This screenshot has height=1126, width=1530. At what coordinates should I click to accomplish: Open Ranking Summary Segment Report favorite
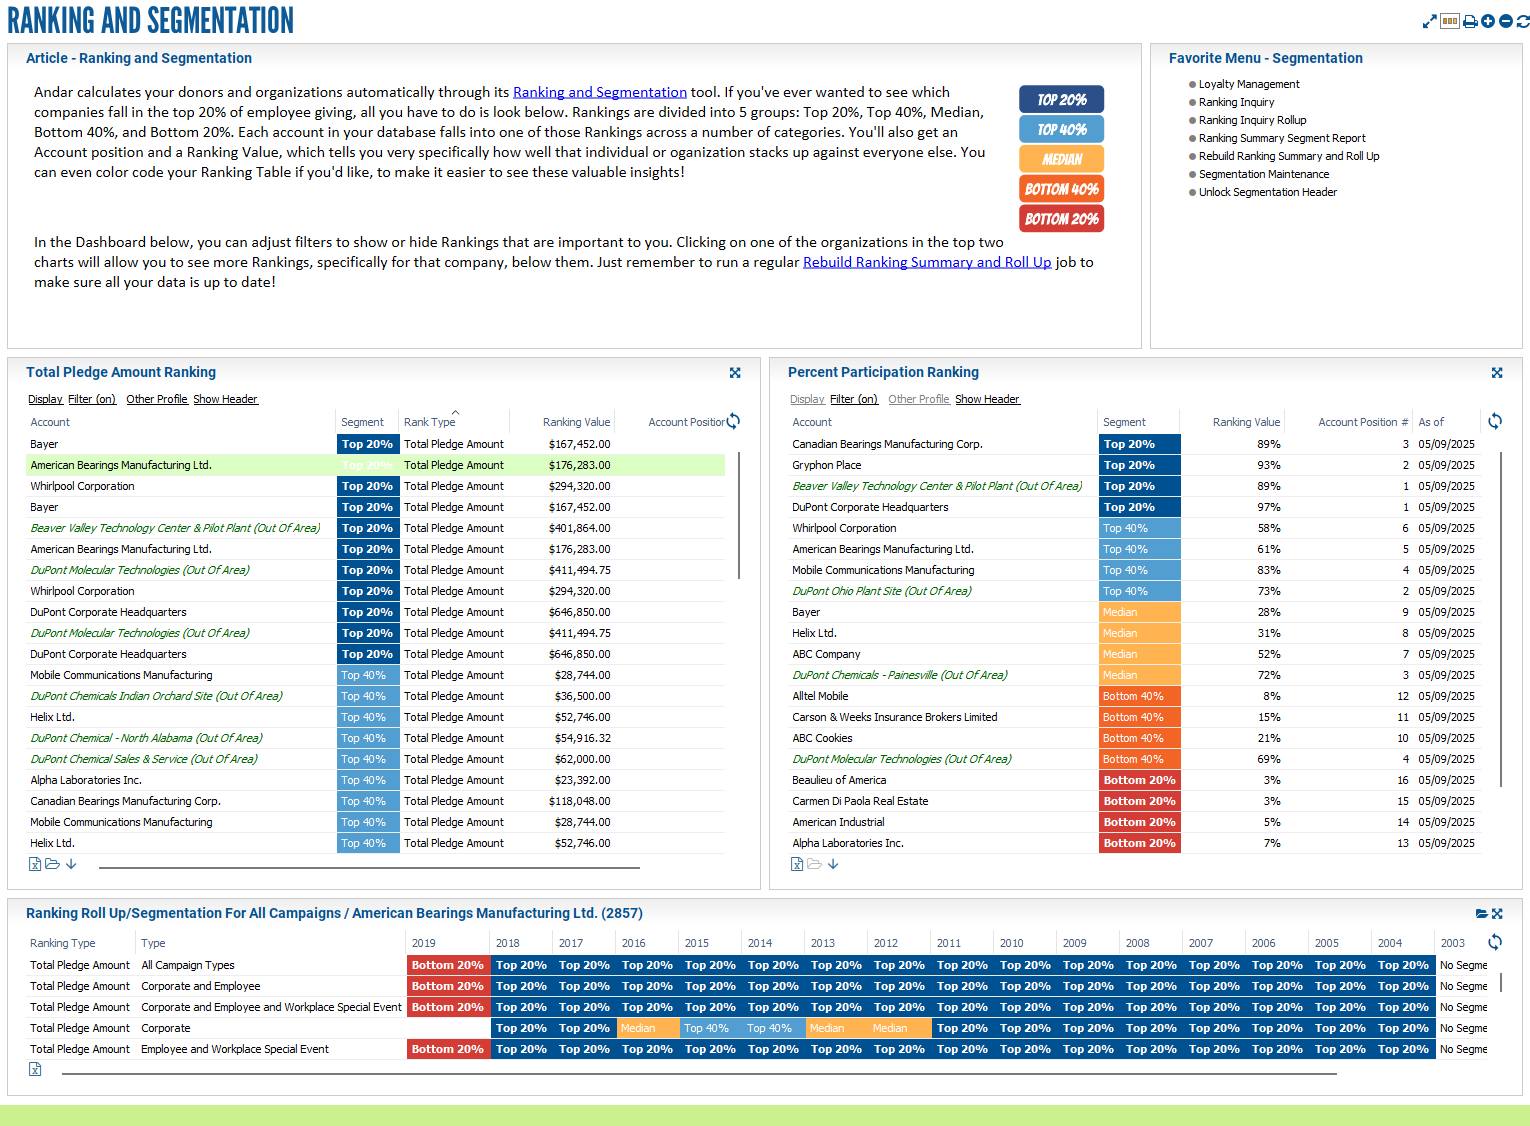pos(1282,138)
